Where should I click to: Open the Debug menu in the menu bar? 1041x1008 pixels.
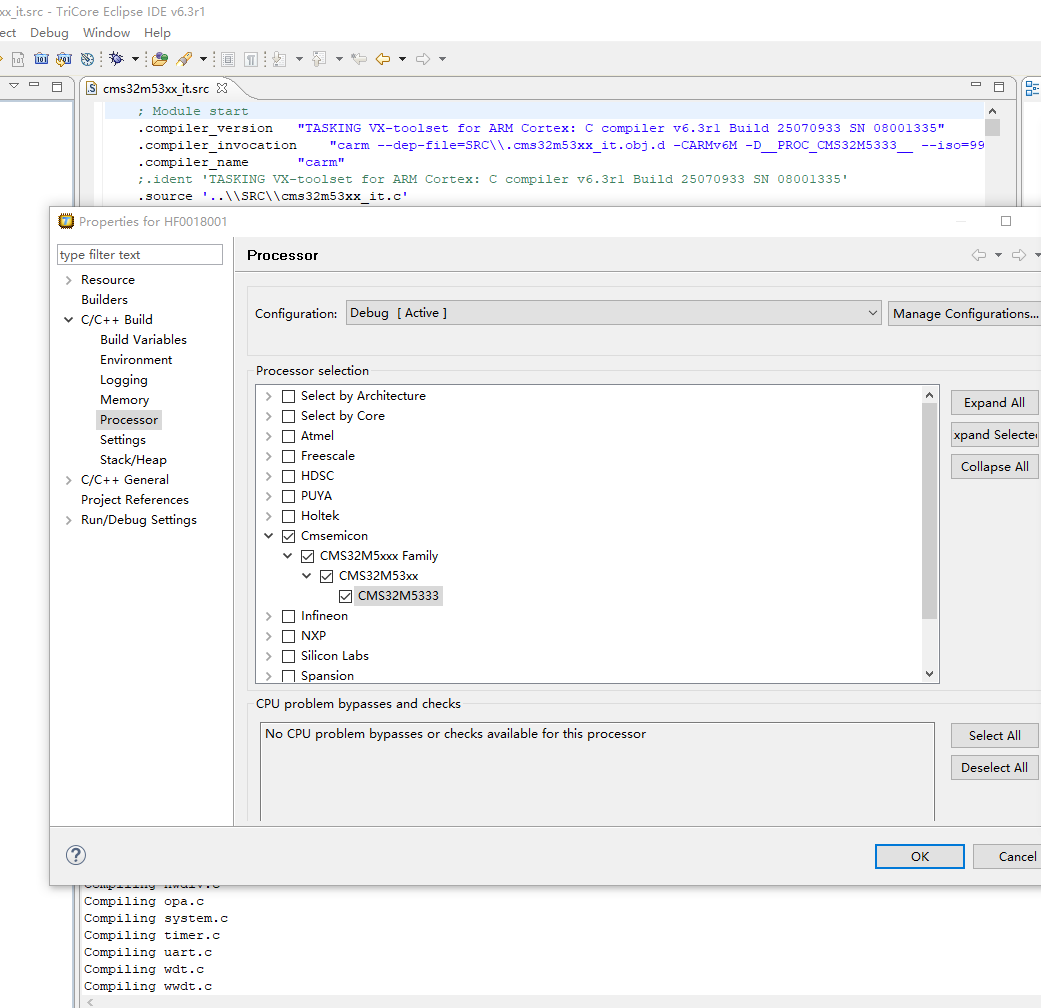49,33
